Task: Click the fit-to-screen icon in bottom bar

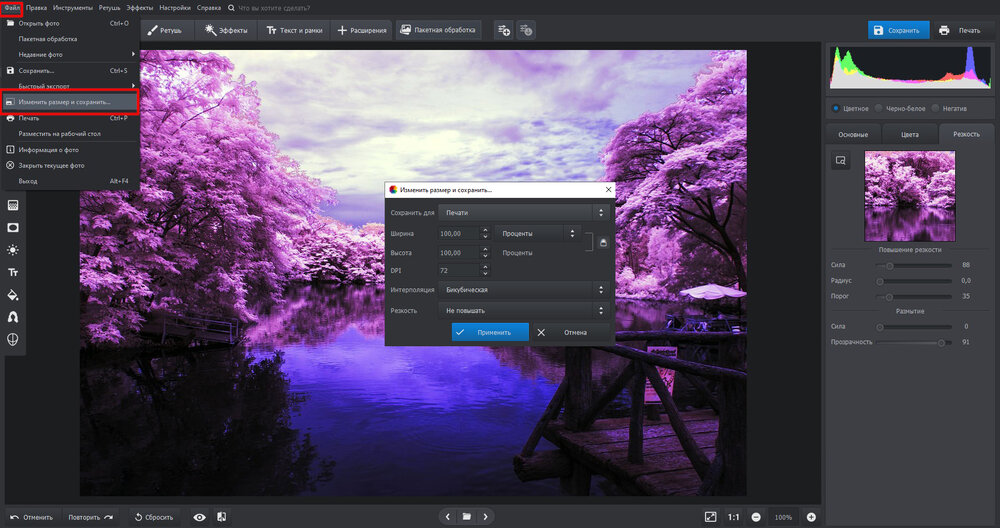Action: click(710, 517)
